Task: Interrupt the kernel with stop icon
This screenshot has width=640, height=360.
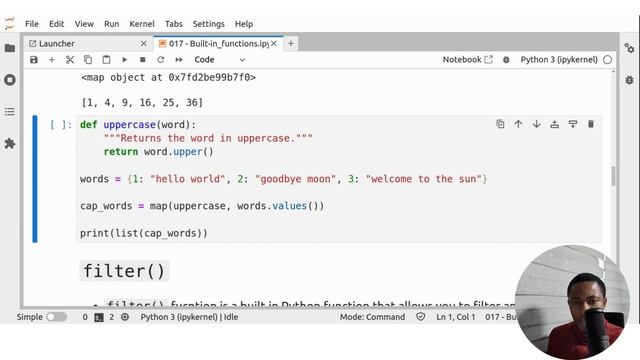Action: 142,60
